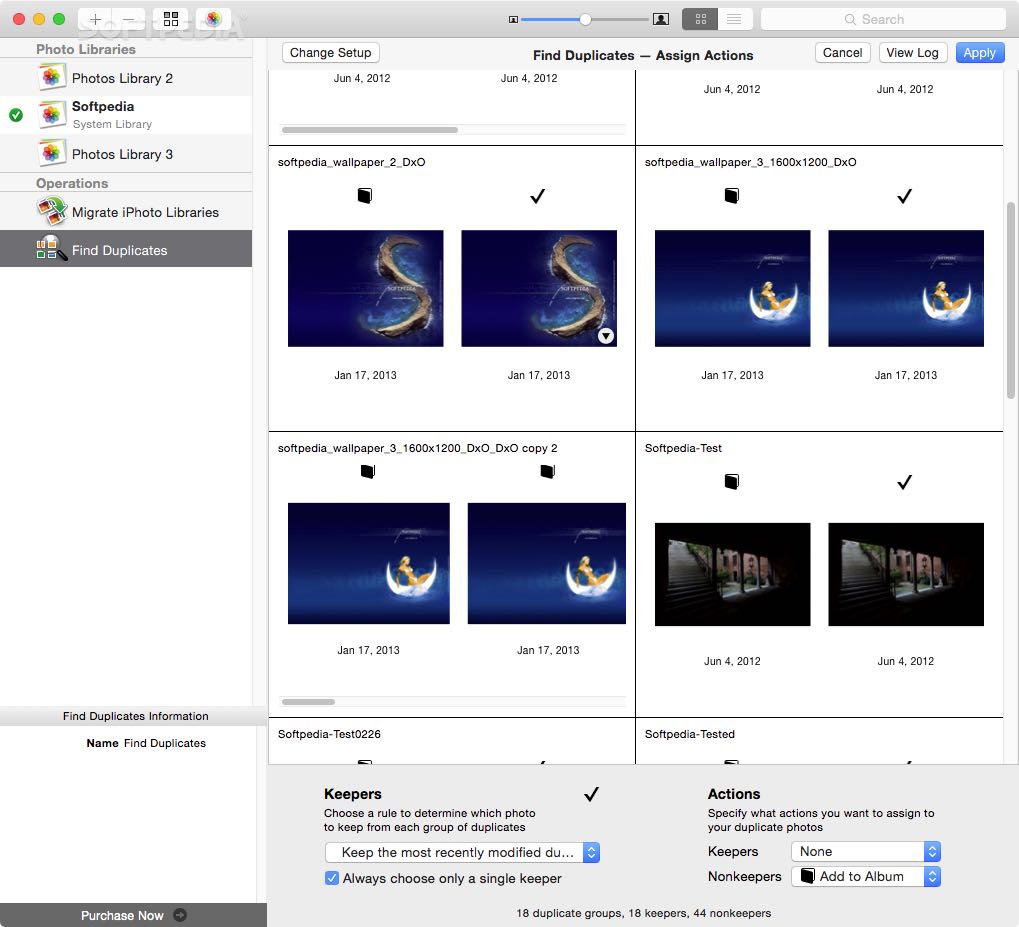
Task: Toggle keeper checkmark on second softpedia_wallpaper_3_1600x1200_DxO photo
Action: coord(905,196)
